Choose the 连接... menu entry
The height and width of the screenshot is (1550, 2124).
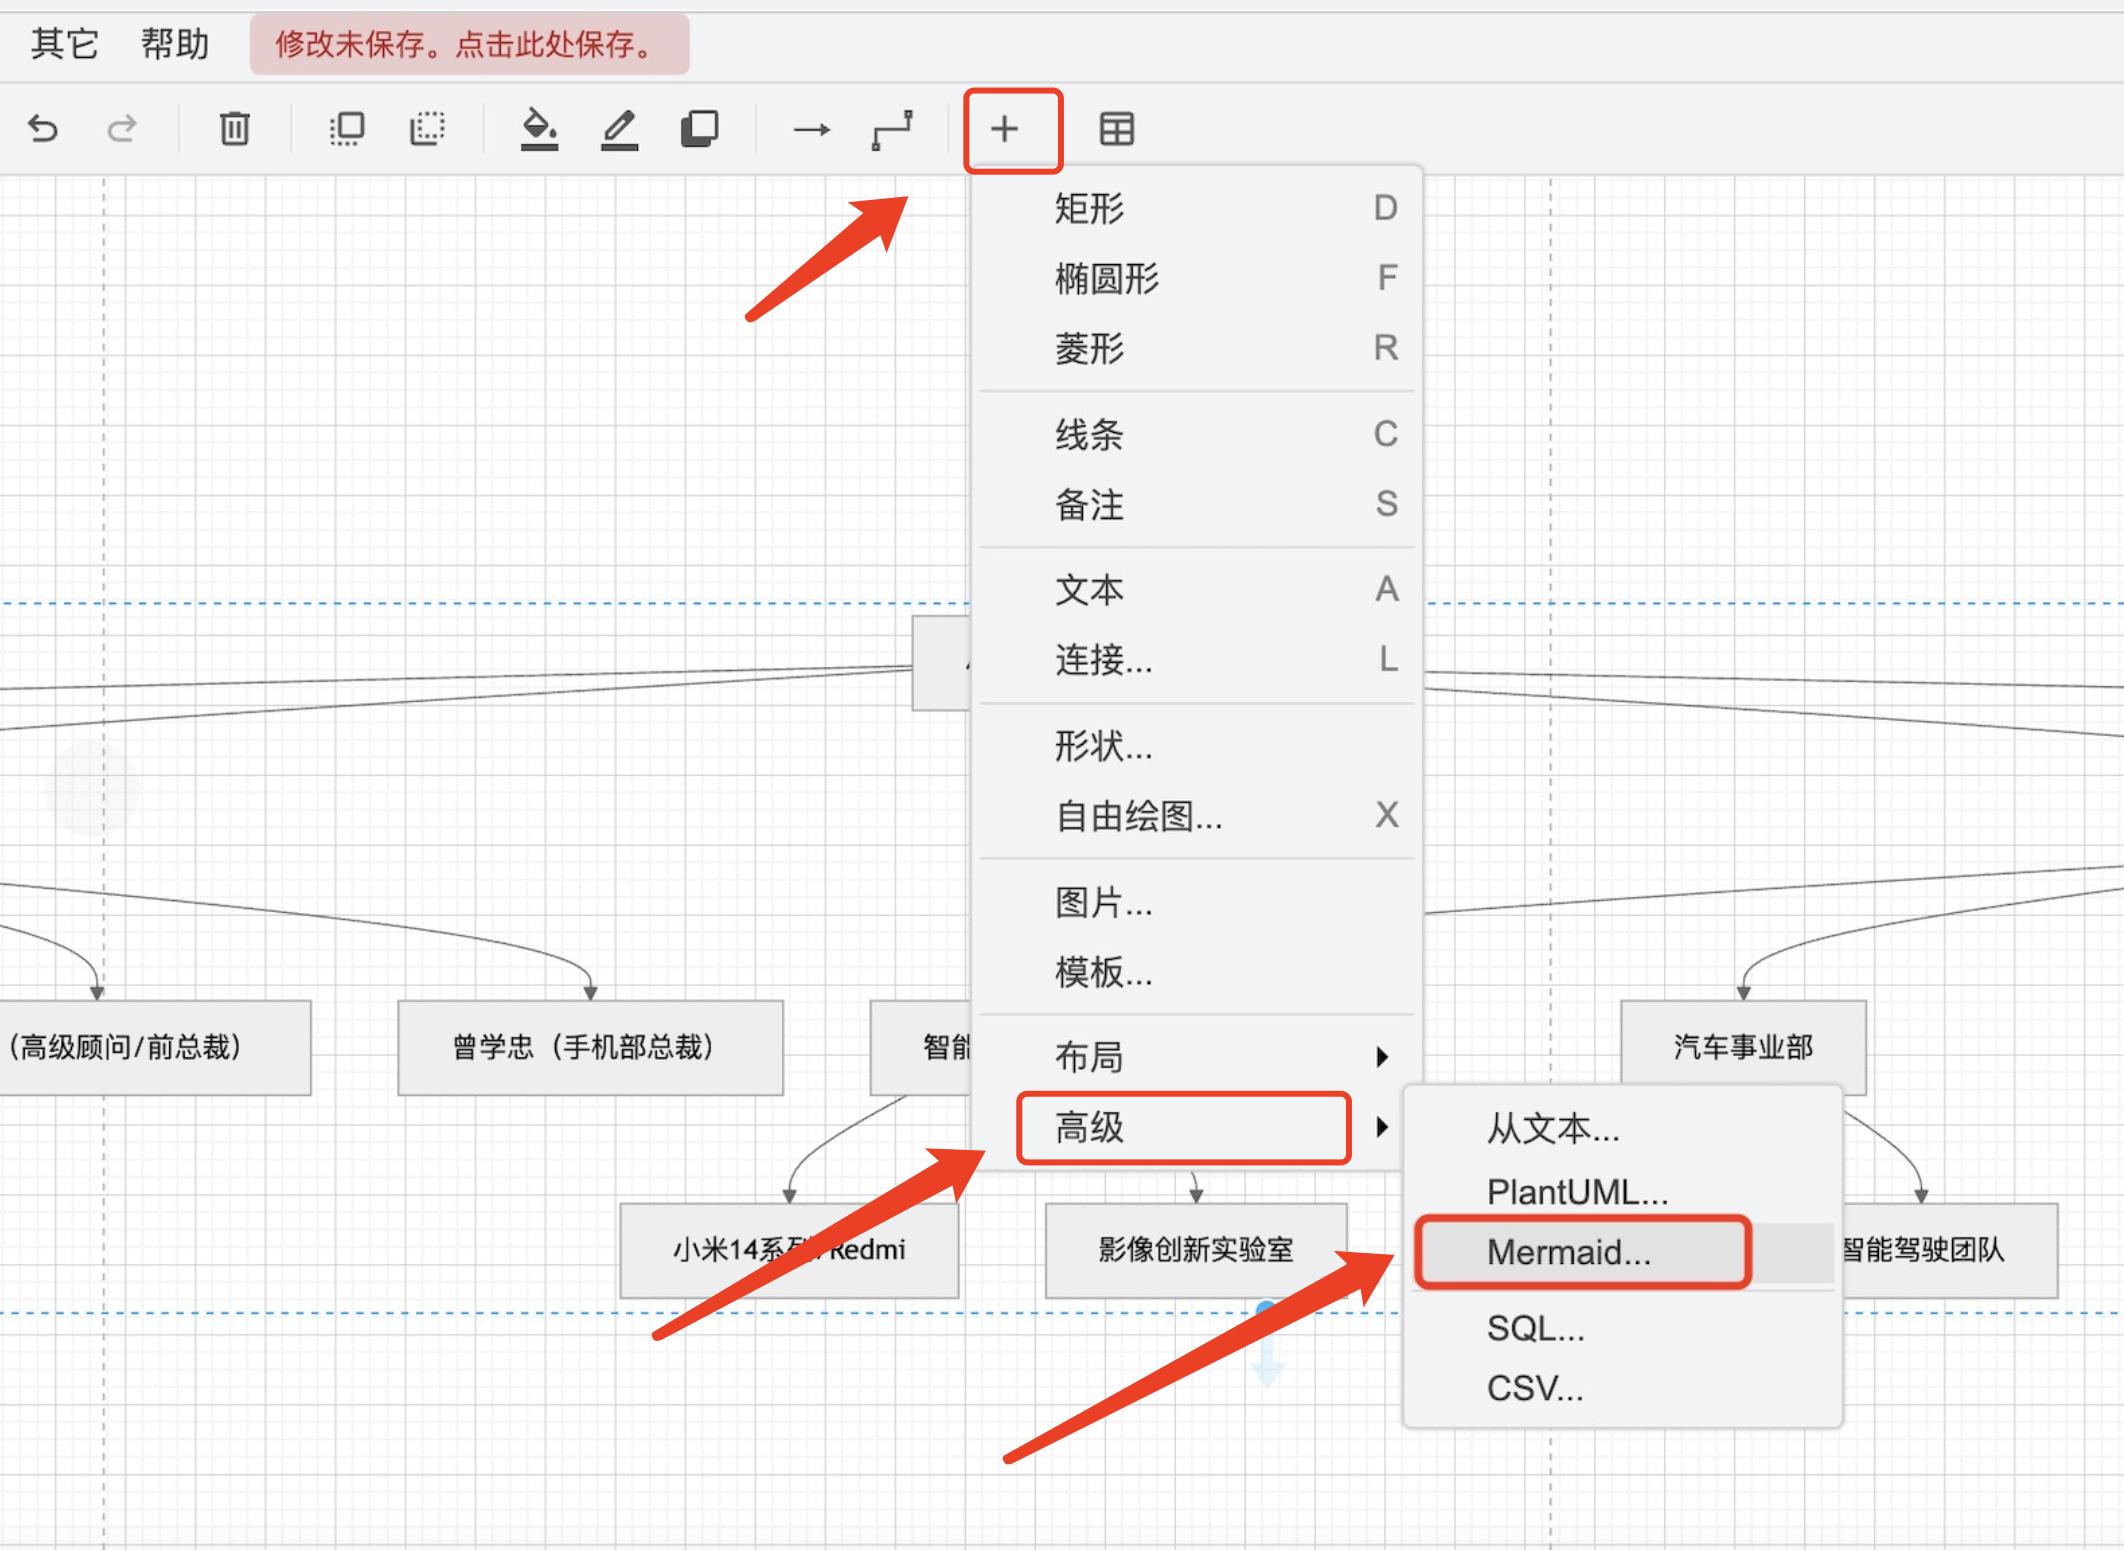coord(1196,660)
